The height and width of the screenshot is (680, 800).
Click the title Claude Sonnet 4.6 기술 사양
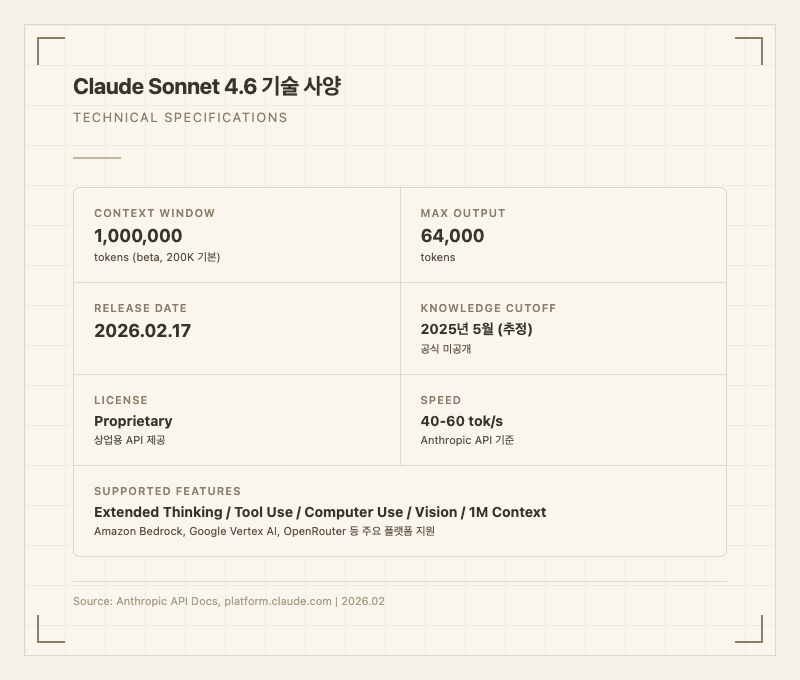[207, 86]
